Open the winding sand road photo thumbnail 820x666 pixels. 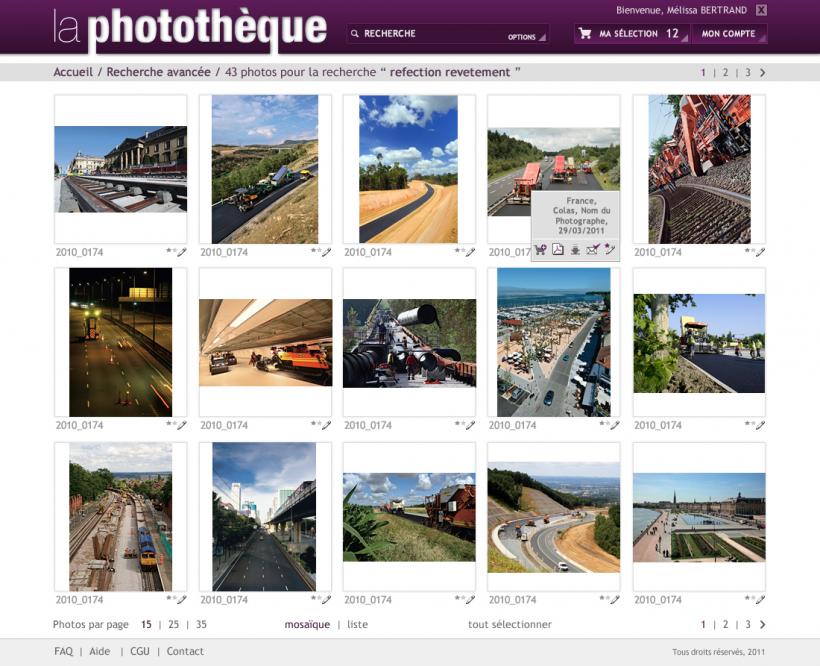click(408, 169)
